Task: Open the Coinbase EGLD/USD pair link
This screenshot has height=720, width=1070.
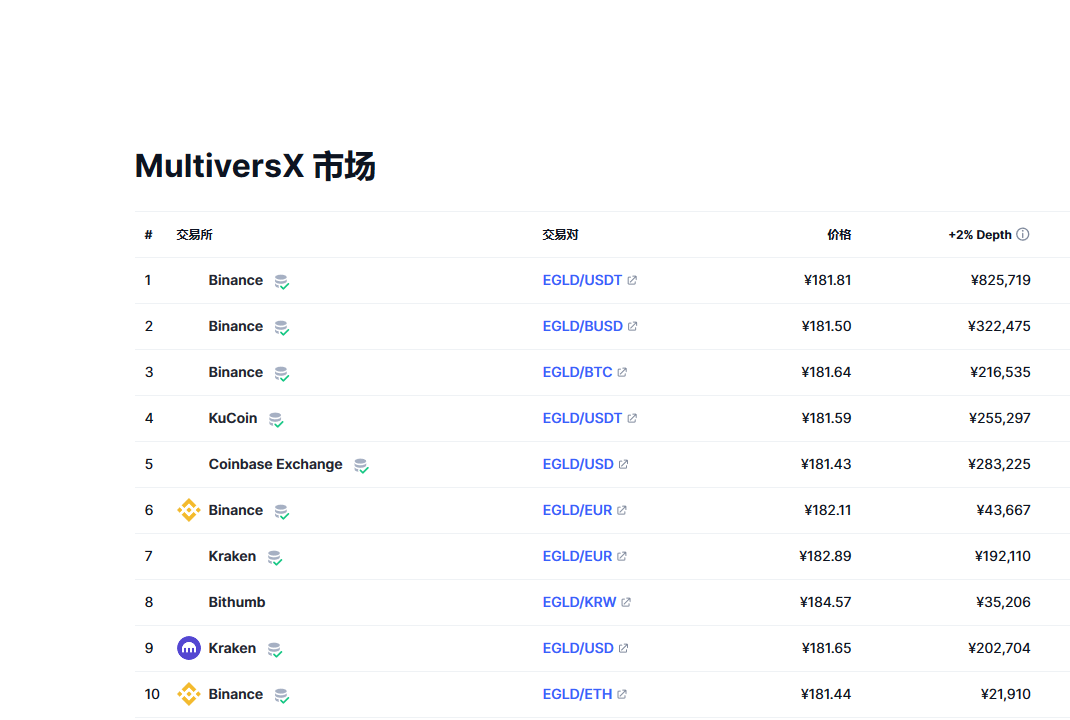Action: click(578, 464)
